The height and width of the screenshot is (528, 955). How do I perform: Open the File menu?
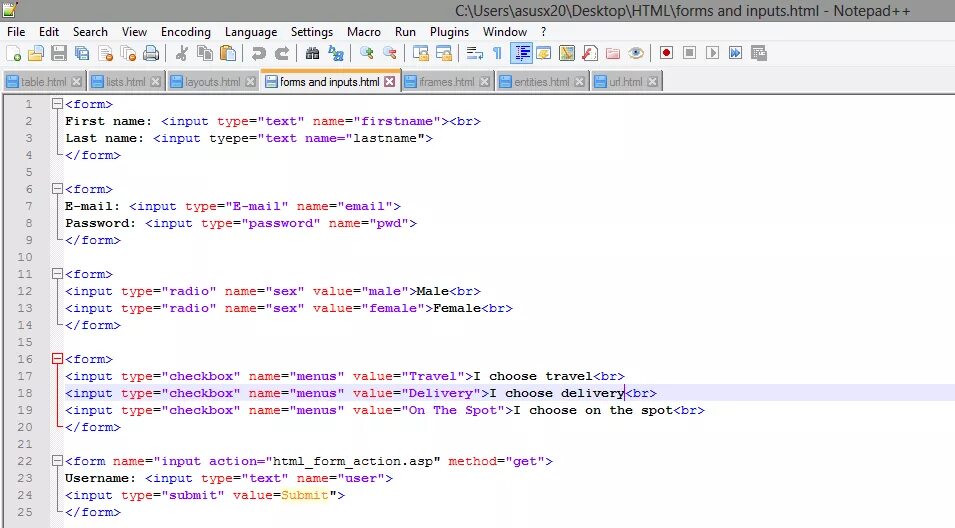[x=16, y=32]
